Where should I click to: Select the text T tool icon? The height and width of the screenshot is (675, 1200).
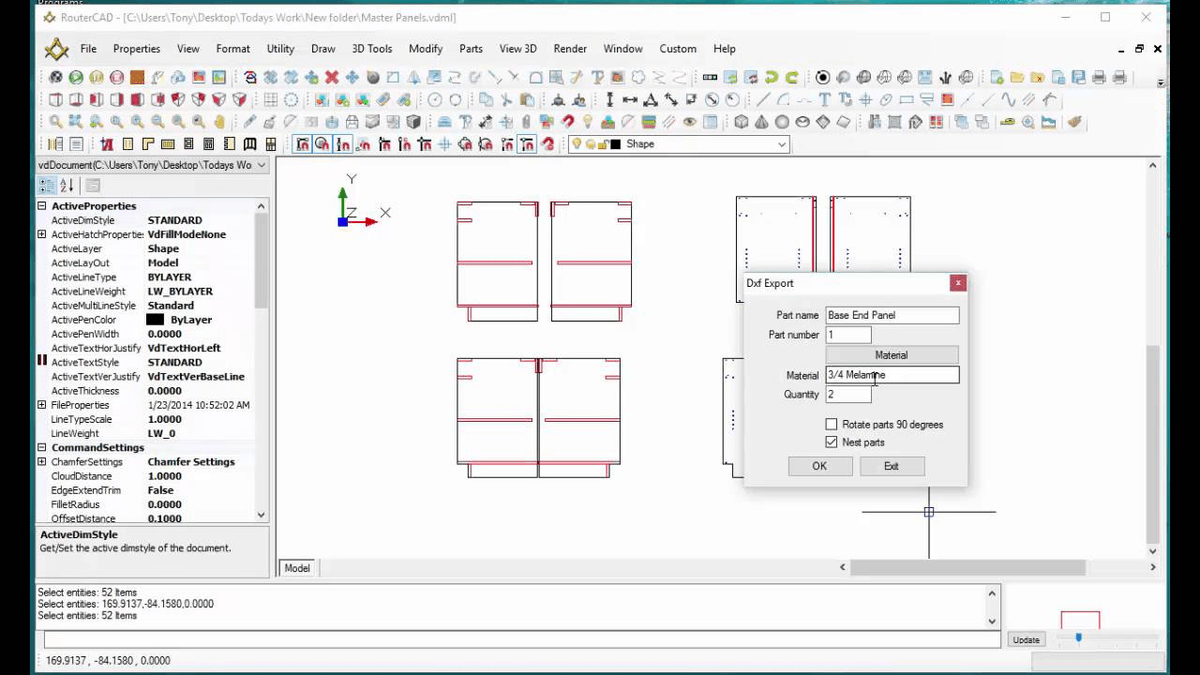point(824,100)
